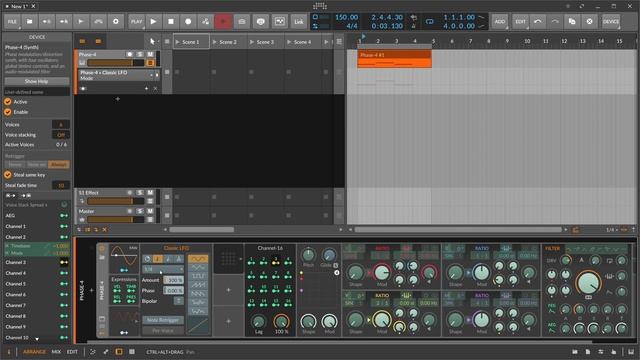Click the open project folder icon
This screenshot has height=360, width=640.
pyautogui.click(x=29, y=22)
